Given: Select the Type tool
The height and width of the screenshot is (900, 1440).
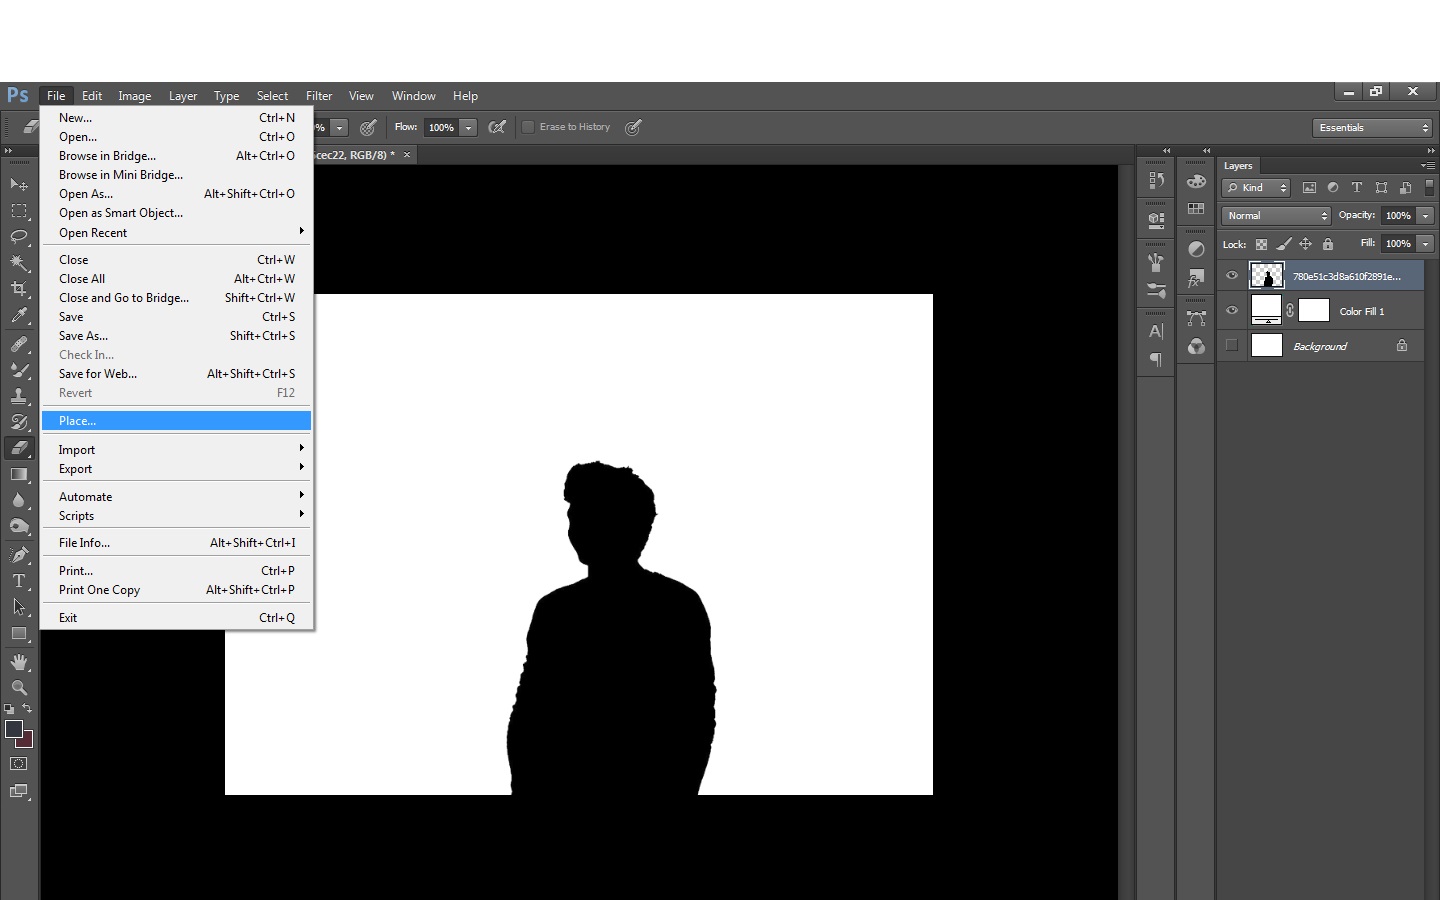Looking at the screenshot, I should tap(19, 581).
